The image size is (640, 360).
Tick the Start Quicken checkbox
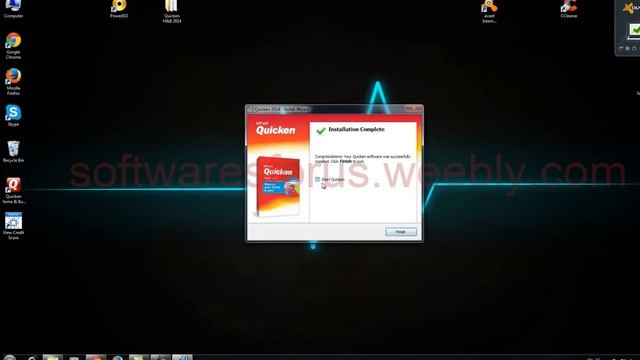click(318, 179)
